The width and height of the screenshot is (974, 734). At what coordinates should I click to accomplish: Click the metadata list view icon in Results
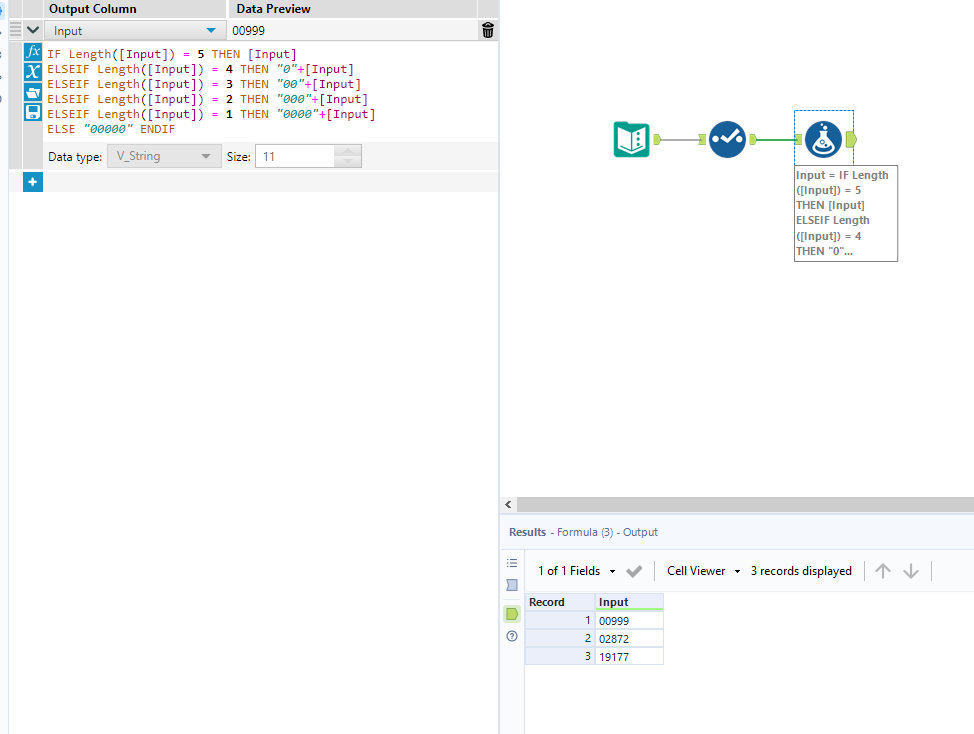click(x=512, y=561)
